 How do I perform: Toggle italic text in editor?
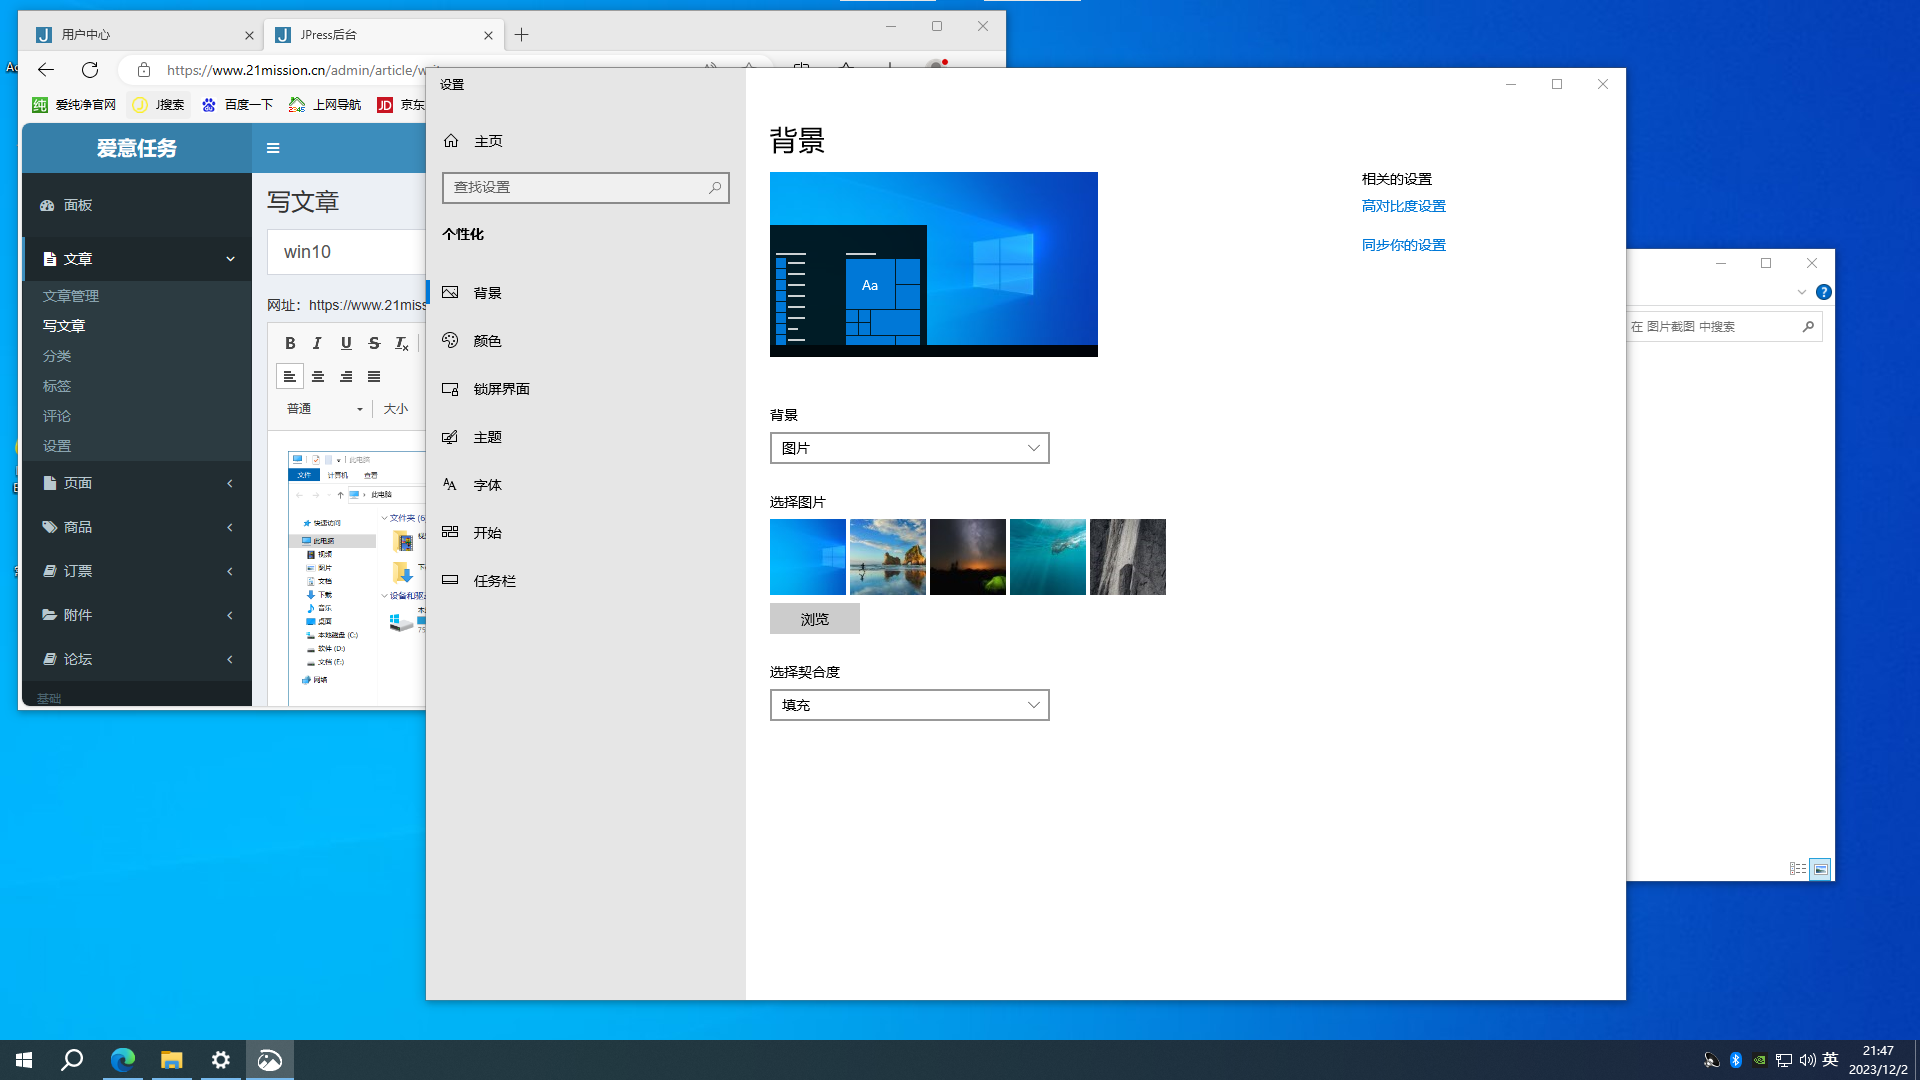(x=317, y=343)
